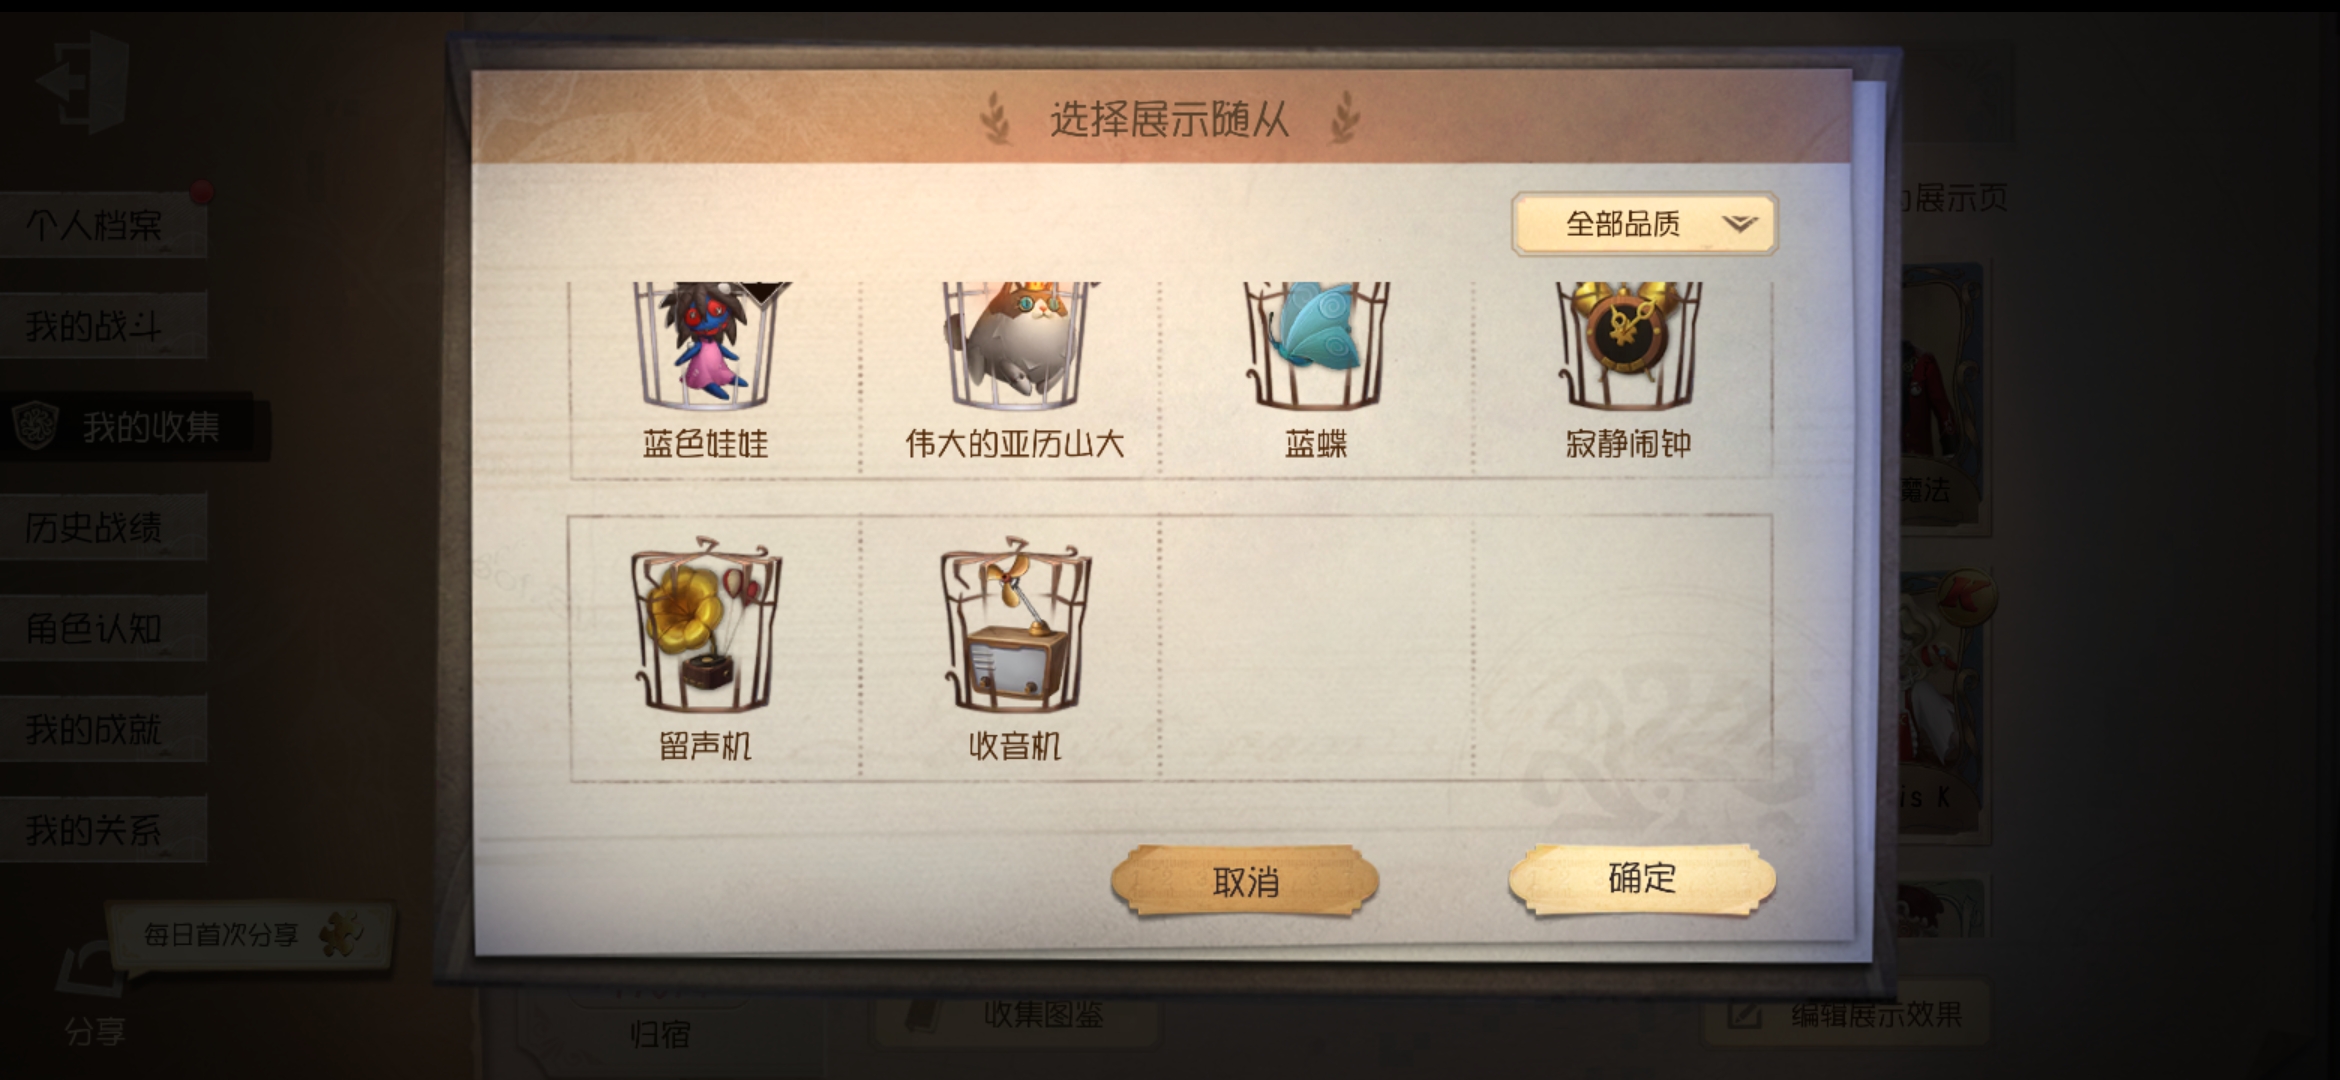
Task: Expand the quality filter arrow
Action: [x=1740, y=224]
